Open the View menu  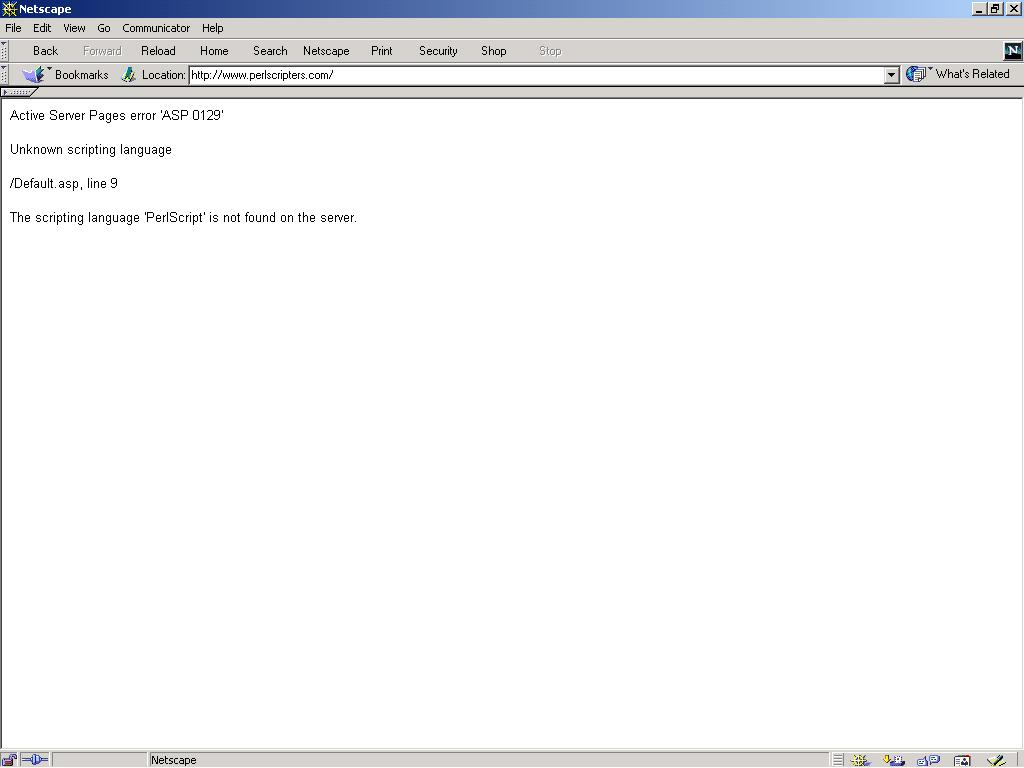74,28
